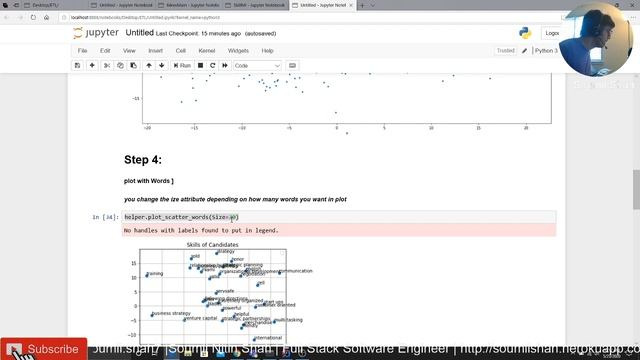Open the View menu
Image resolution: width=640 pixels, height=360 pixels.
[x=129, y=51]
